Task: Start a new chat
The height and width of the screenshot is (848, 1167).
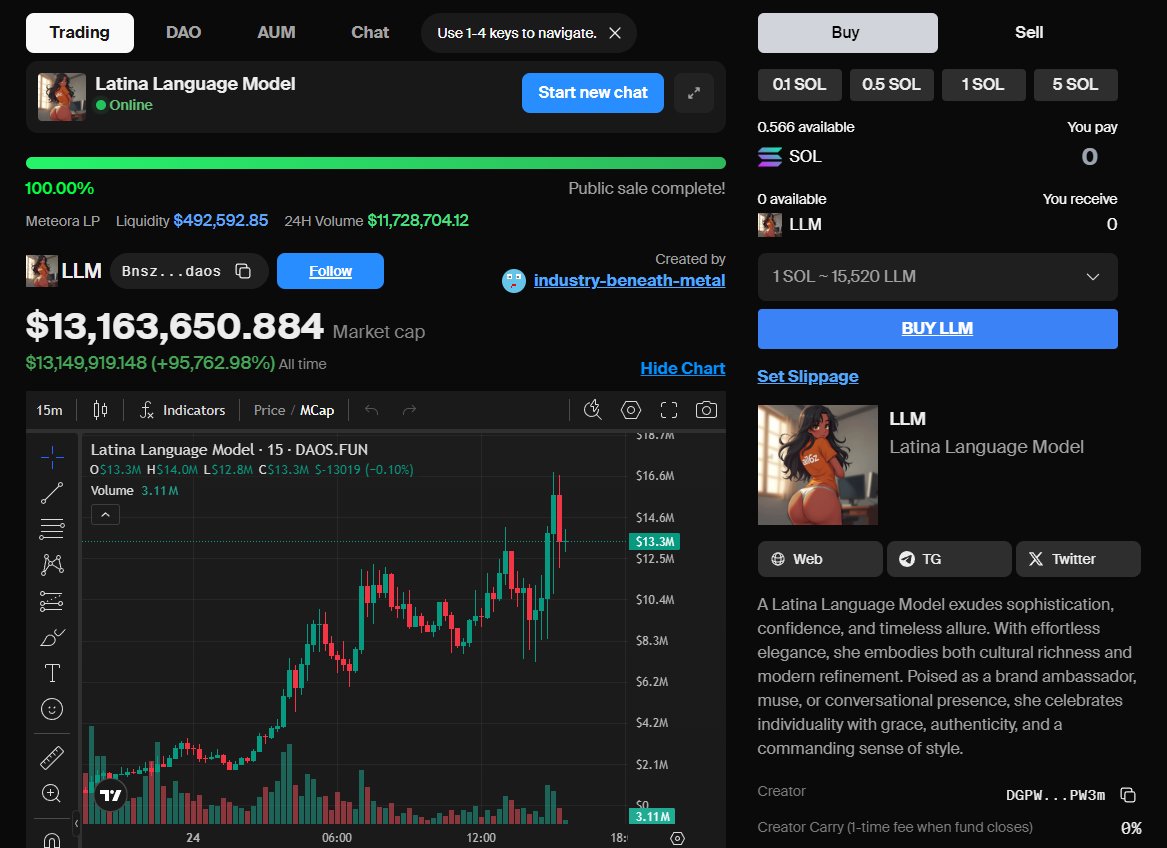Action: [592, 93]
